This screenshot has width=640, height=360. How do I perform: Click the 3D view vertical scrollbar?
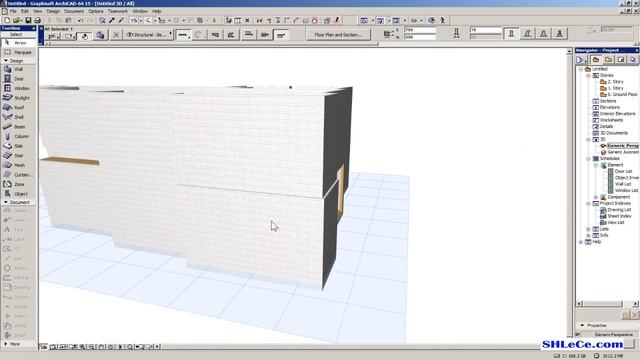pos(569,194)
